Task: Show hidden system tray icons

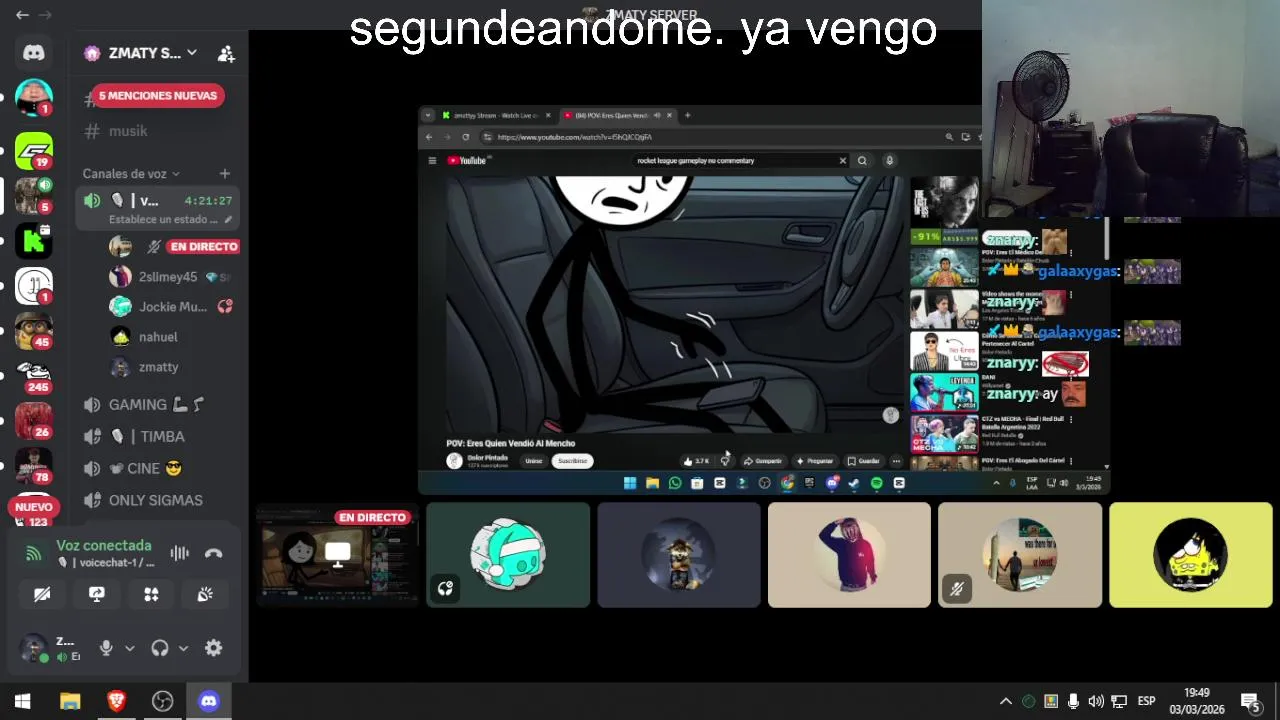Action: click(x=1006, y=702)
